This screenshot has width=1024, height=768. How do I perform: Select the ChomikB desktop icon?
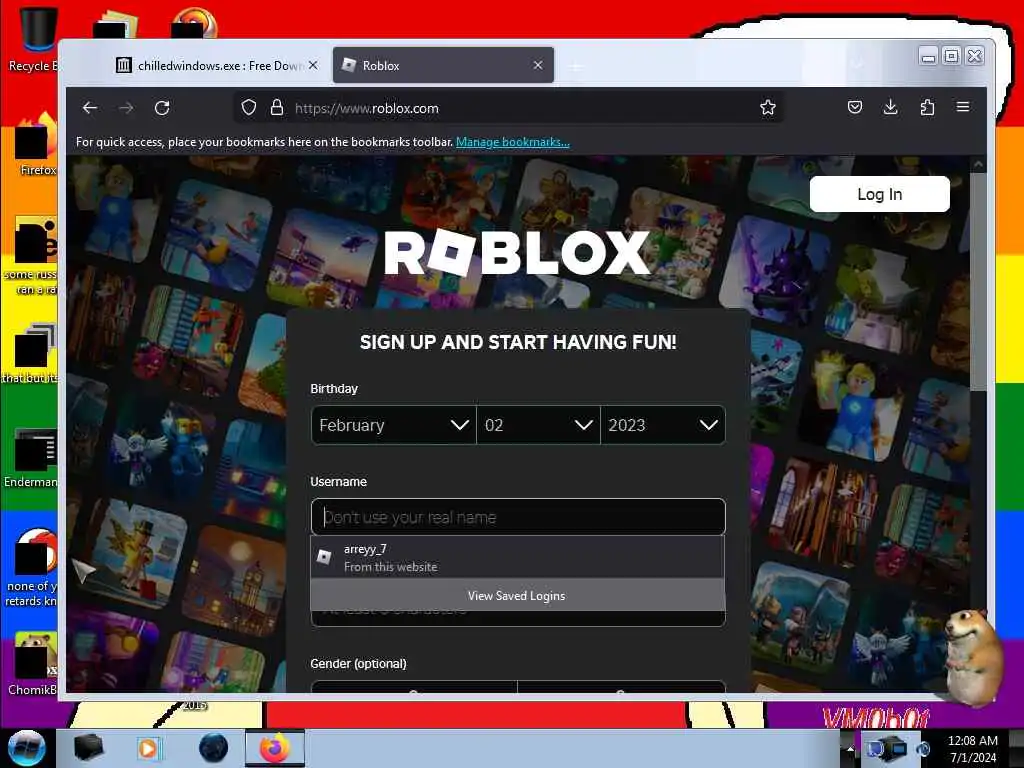point(33,663)
